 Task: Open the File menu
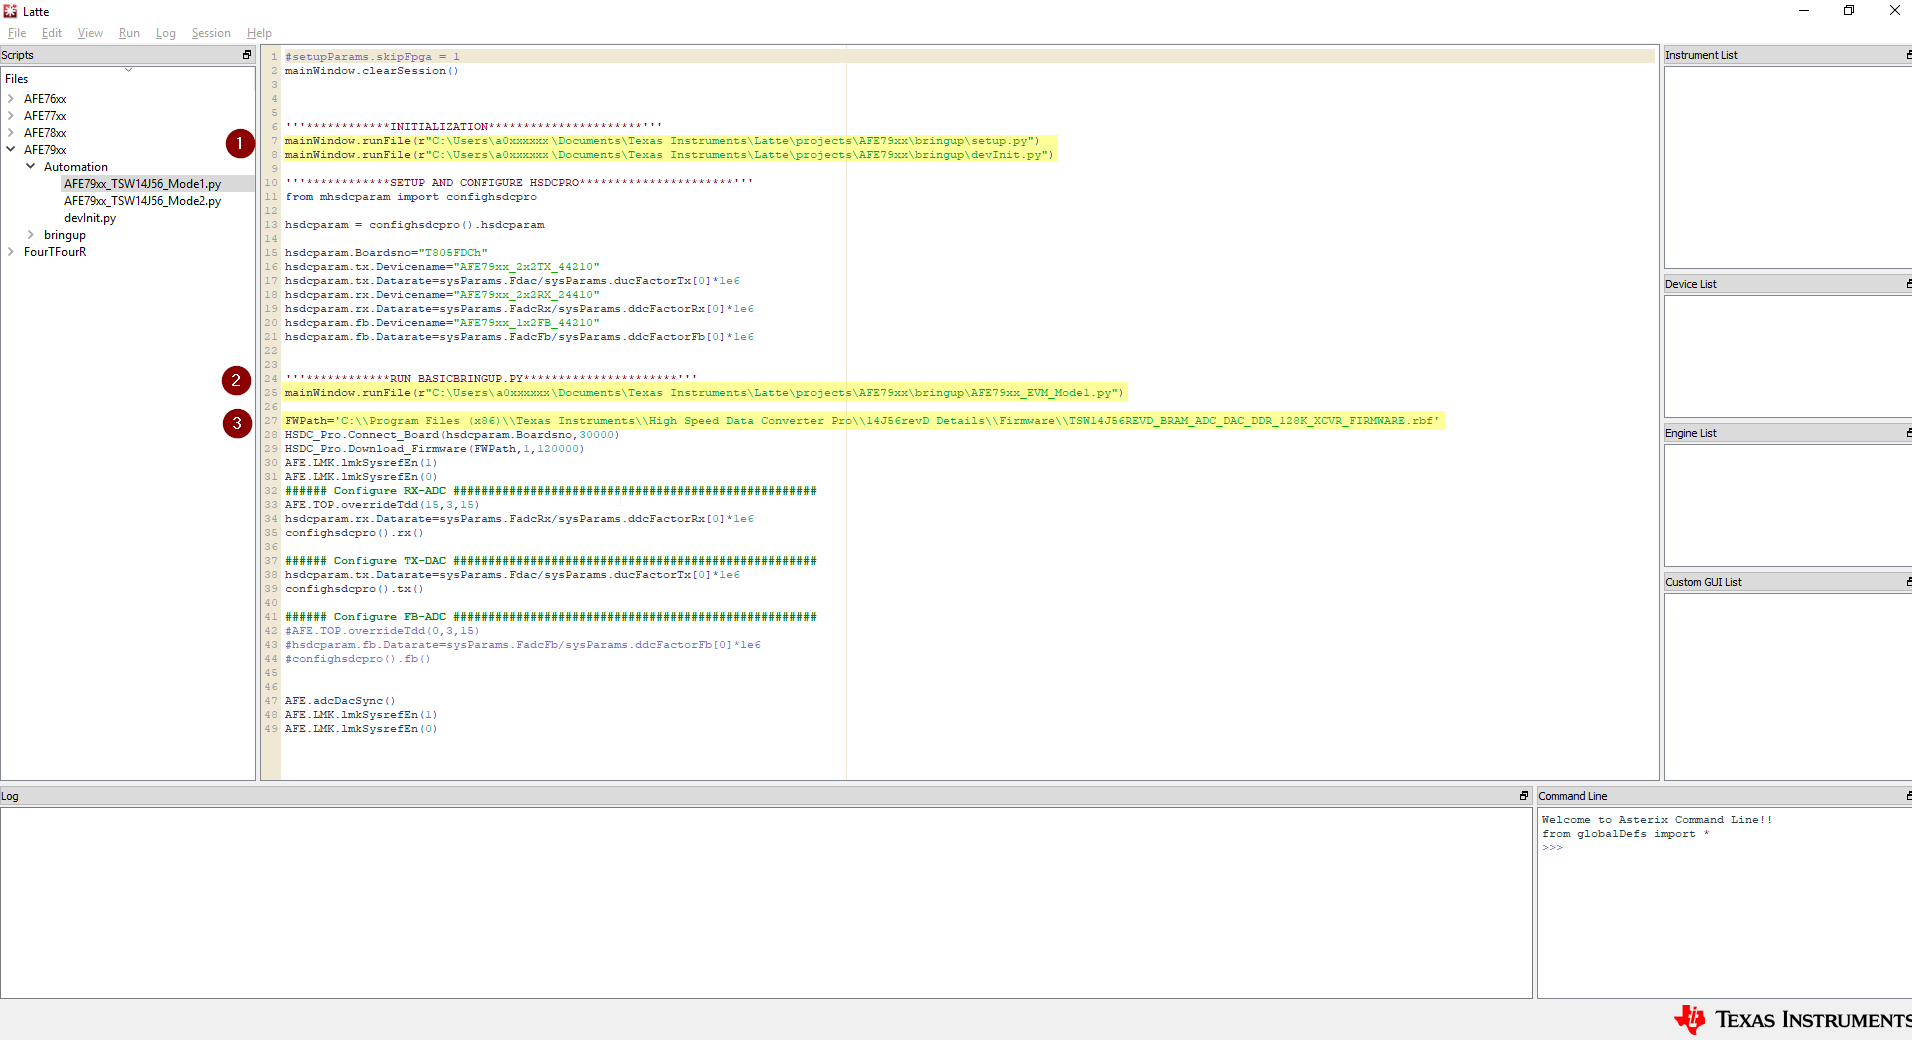(x=17, y=33)
